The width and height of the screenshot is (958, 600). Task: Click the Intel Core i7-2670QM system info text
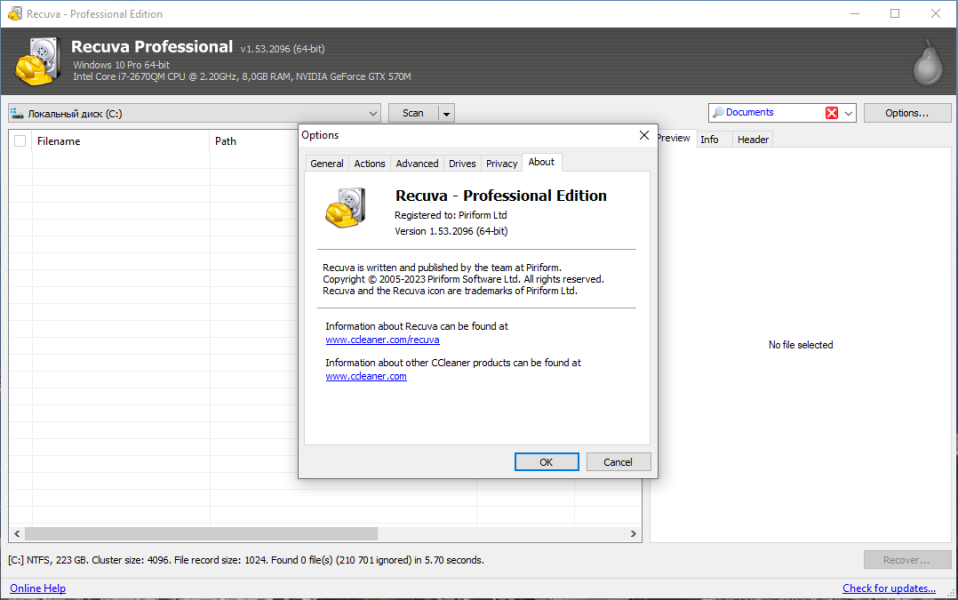click(x=242, y=77)
